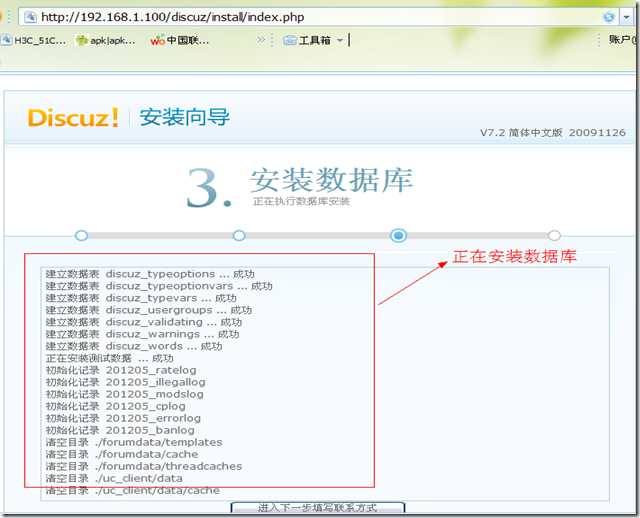Click the second step circle on progress bar
Image resolution: width=640 pixels, height=518 pixels.
point(239,236)
